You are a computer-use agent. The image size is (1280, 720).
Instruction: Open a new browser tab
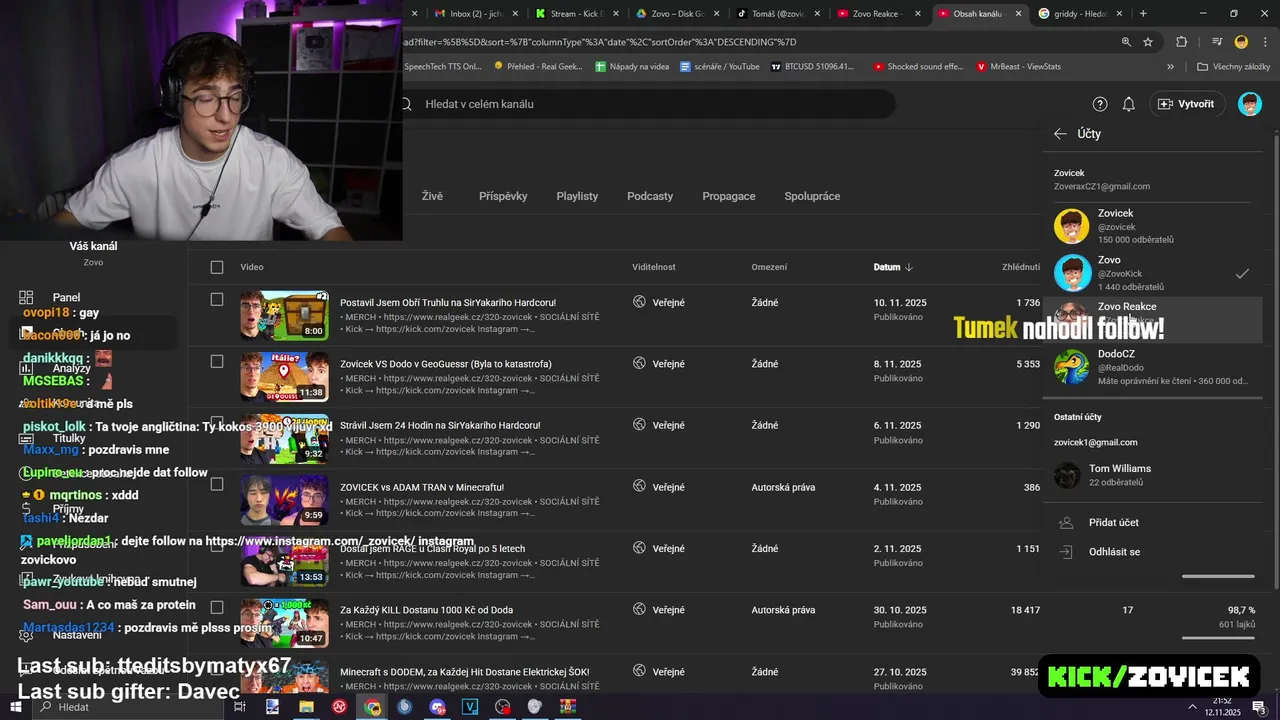(1143, 14)
